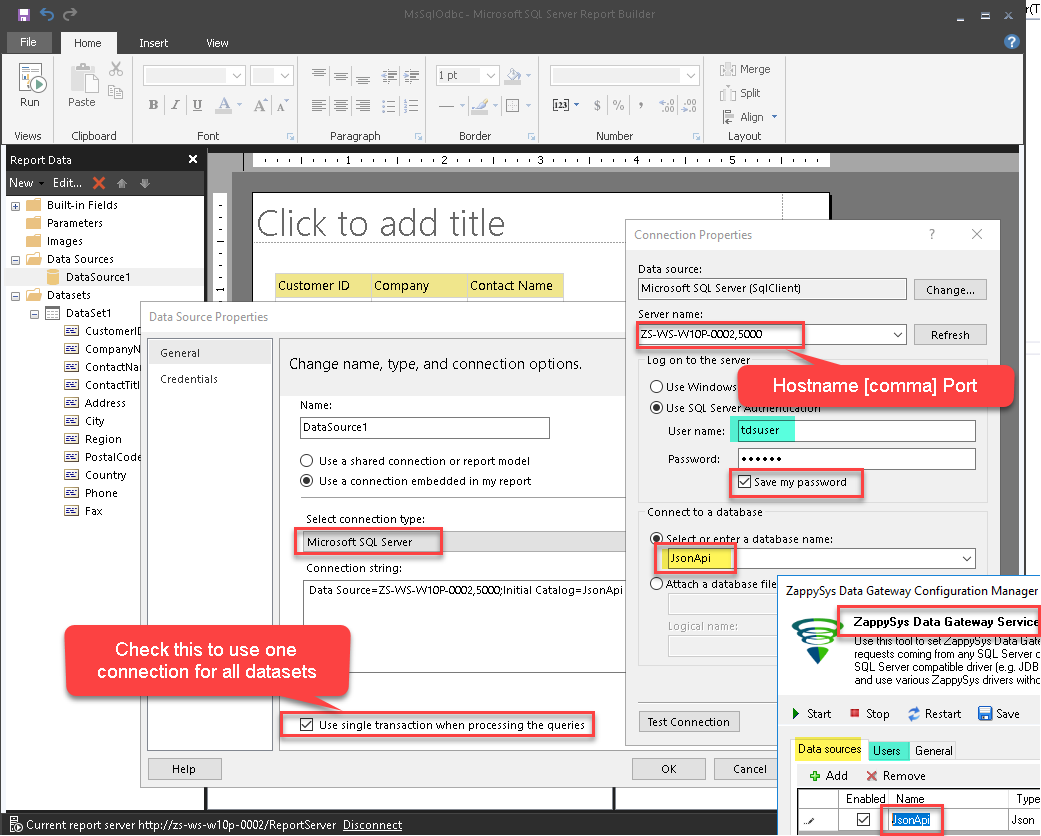Toggle the 'Save my password' checkbox
Screen dimensions: 1041x836
coord(744,482)
